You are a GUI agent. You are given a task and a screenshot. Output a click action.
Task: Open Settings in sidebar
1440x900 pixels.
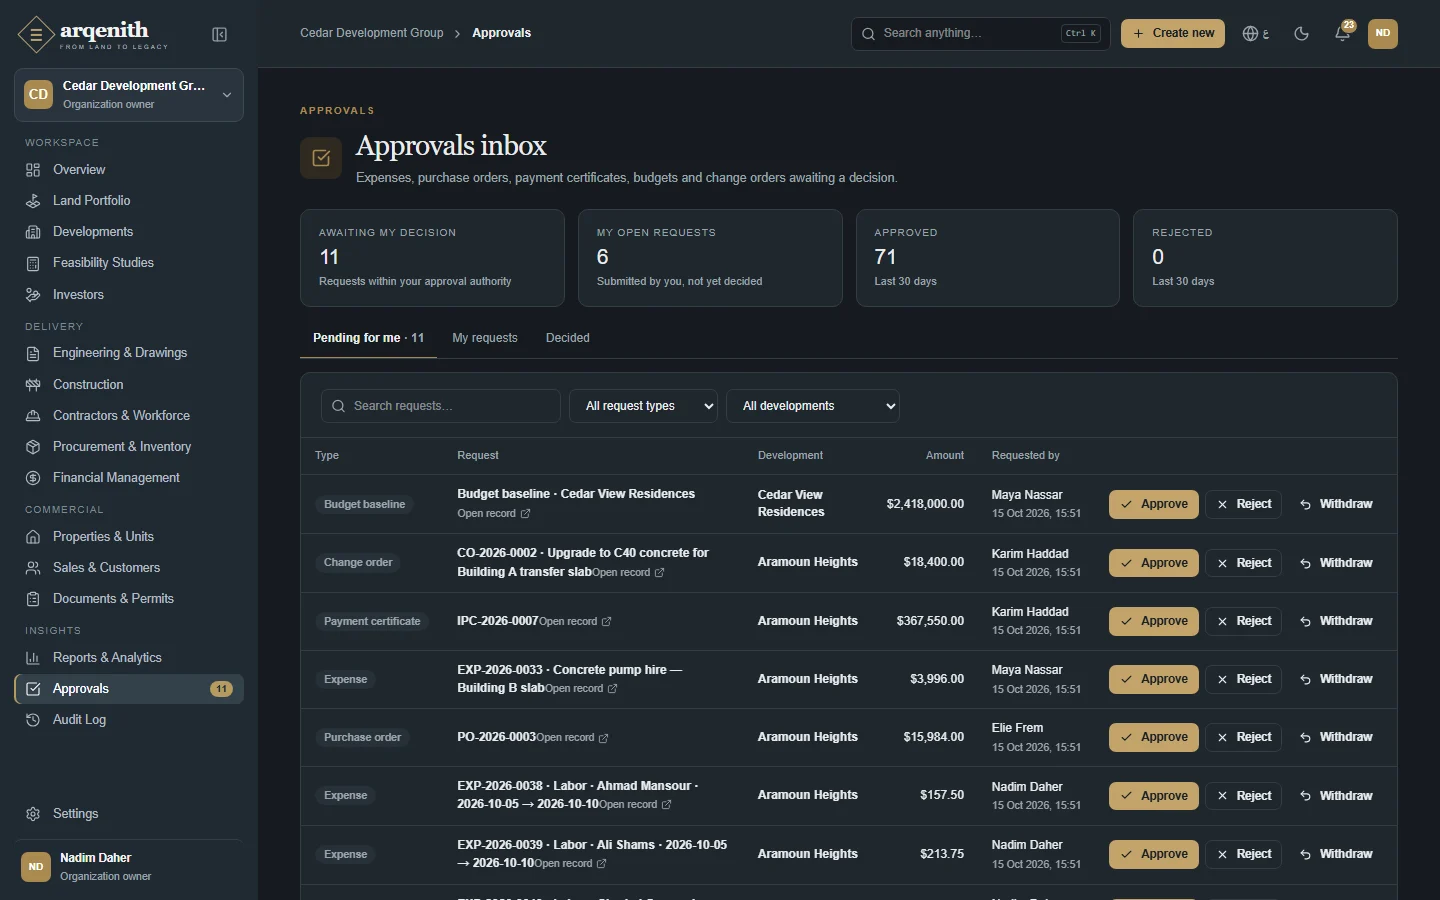[x=129, y=814]
